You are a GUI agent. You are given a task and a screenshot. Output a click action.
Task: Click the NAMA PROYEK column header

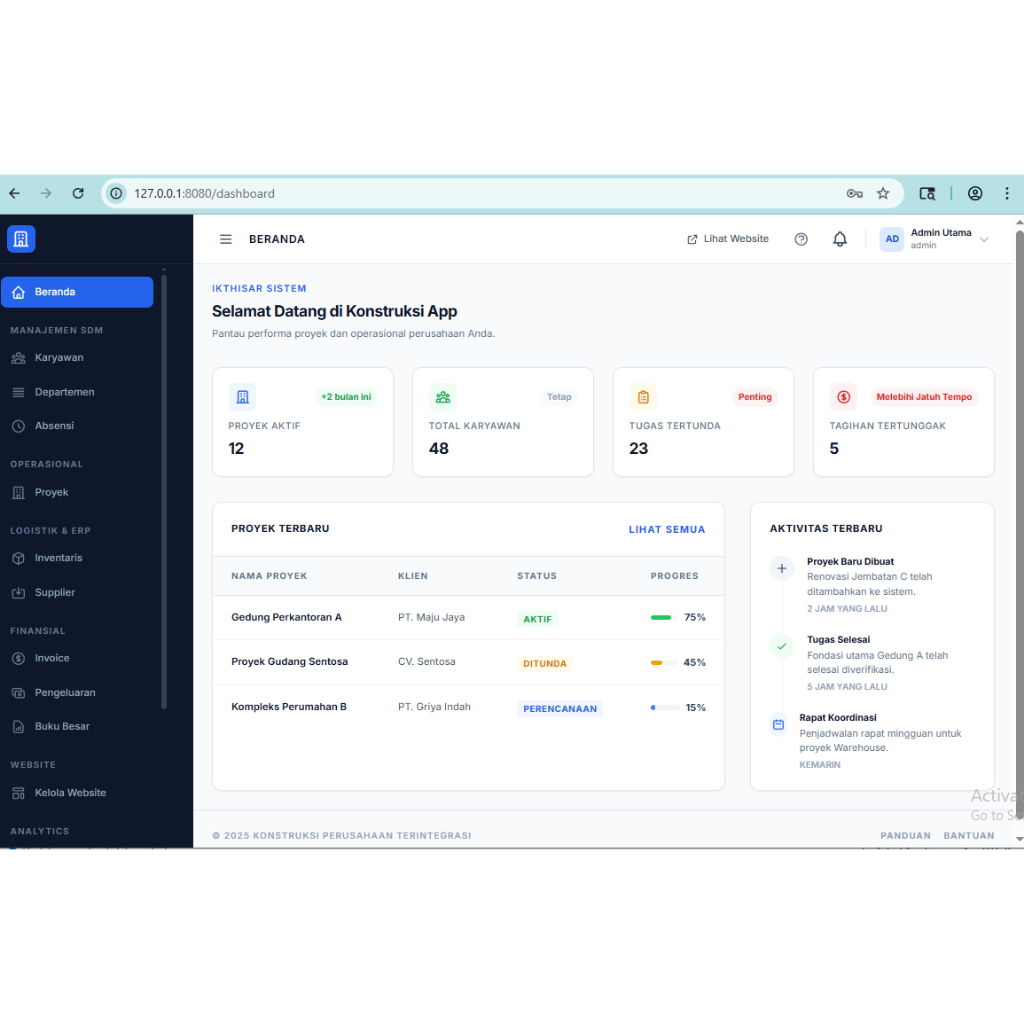click(x=269, y=576)
